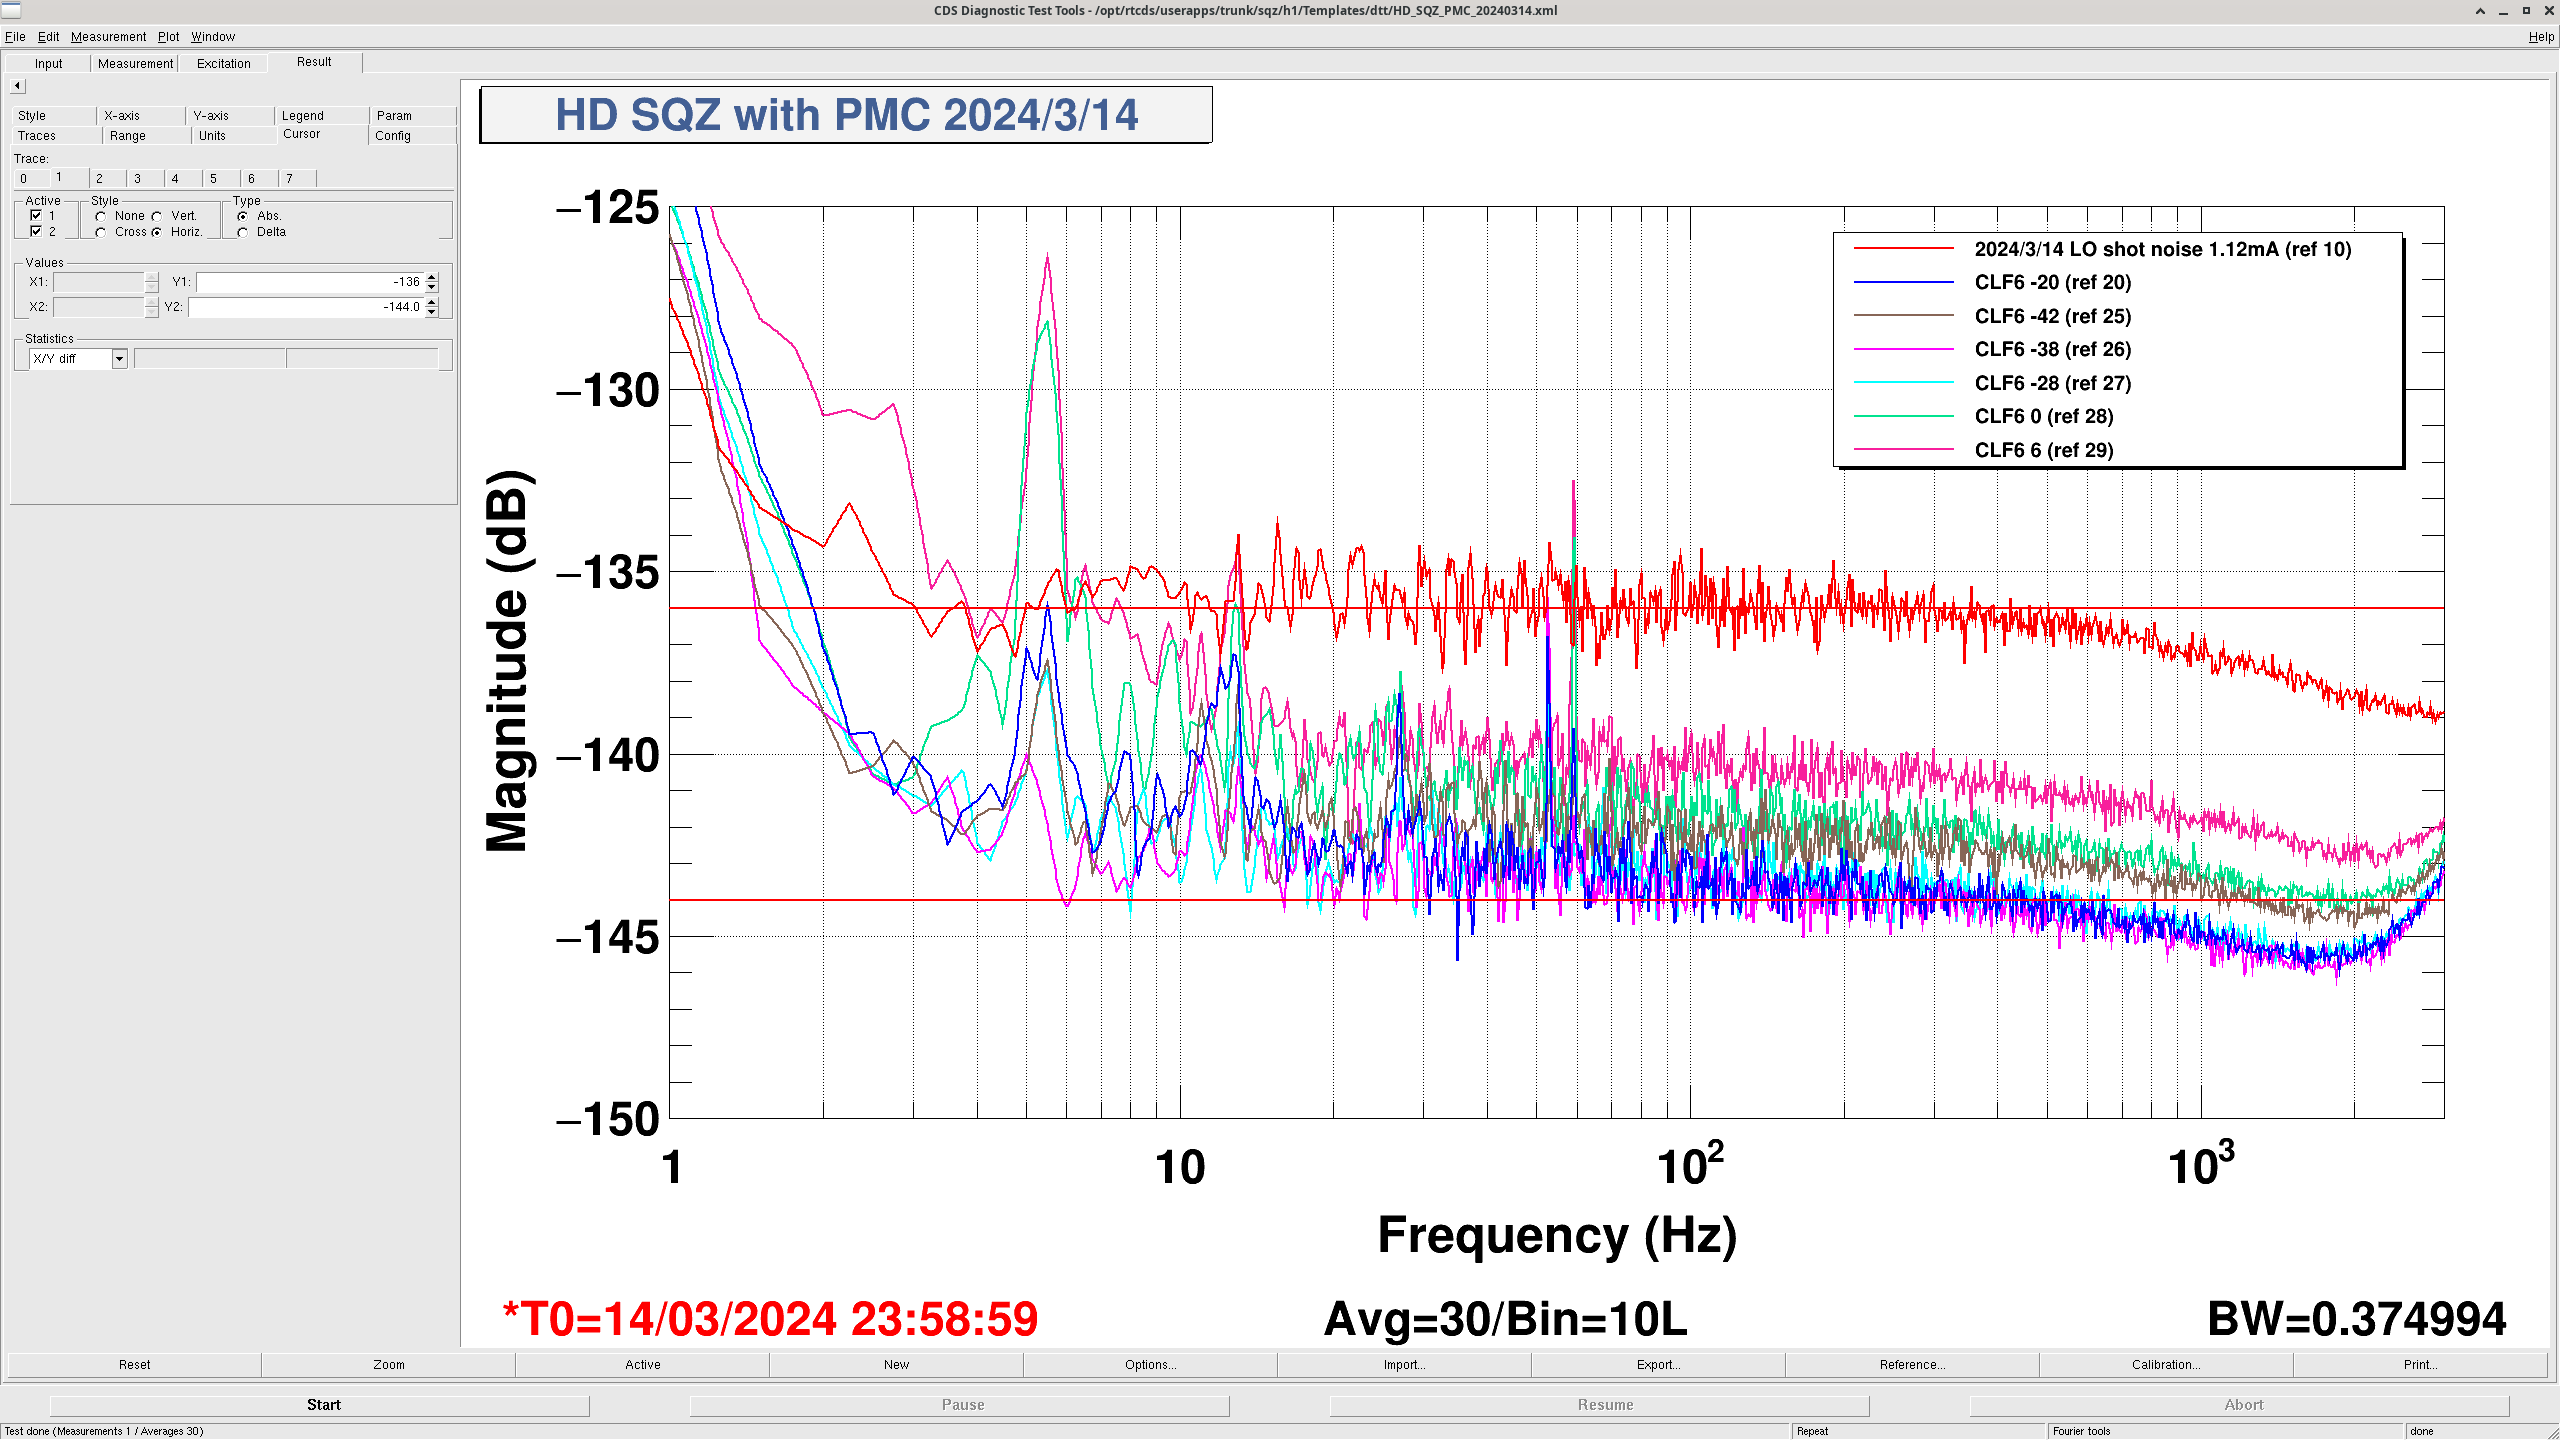Open the Traces options tab
The width and height of the screenshot is (2560, 1440).
37,136
